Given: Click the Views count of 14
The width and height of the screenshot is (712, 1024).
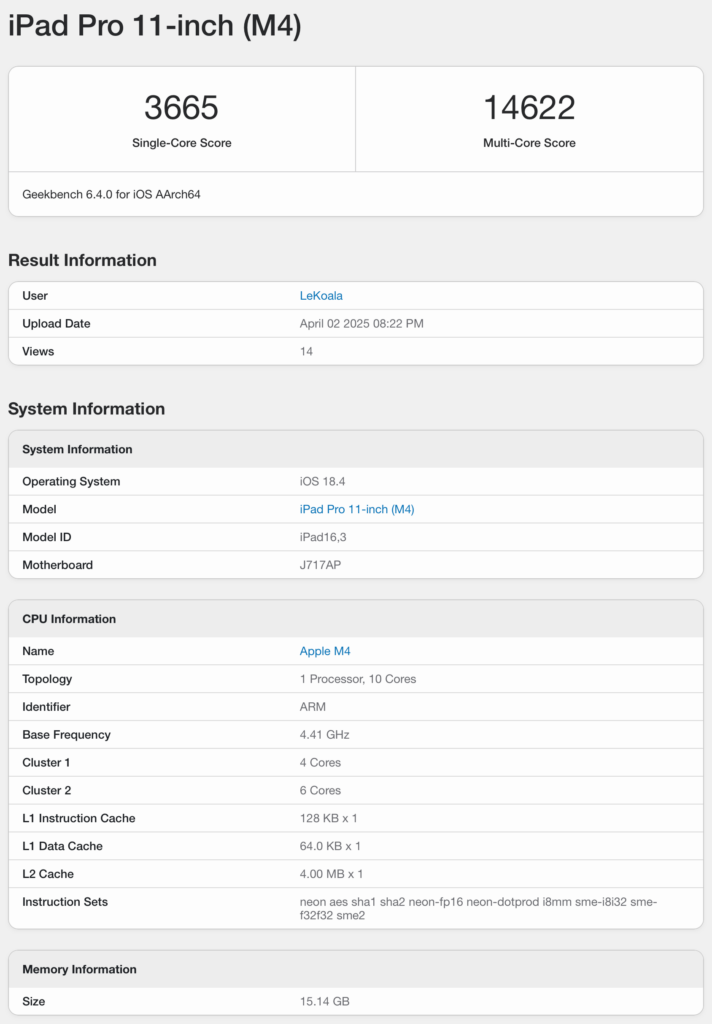Looking at the screenshot, I should click(306, 352).
